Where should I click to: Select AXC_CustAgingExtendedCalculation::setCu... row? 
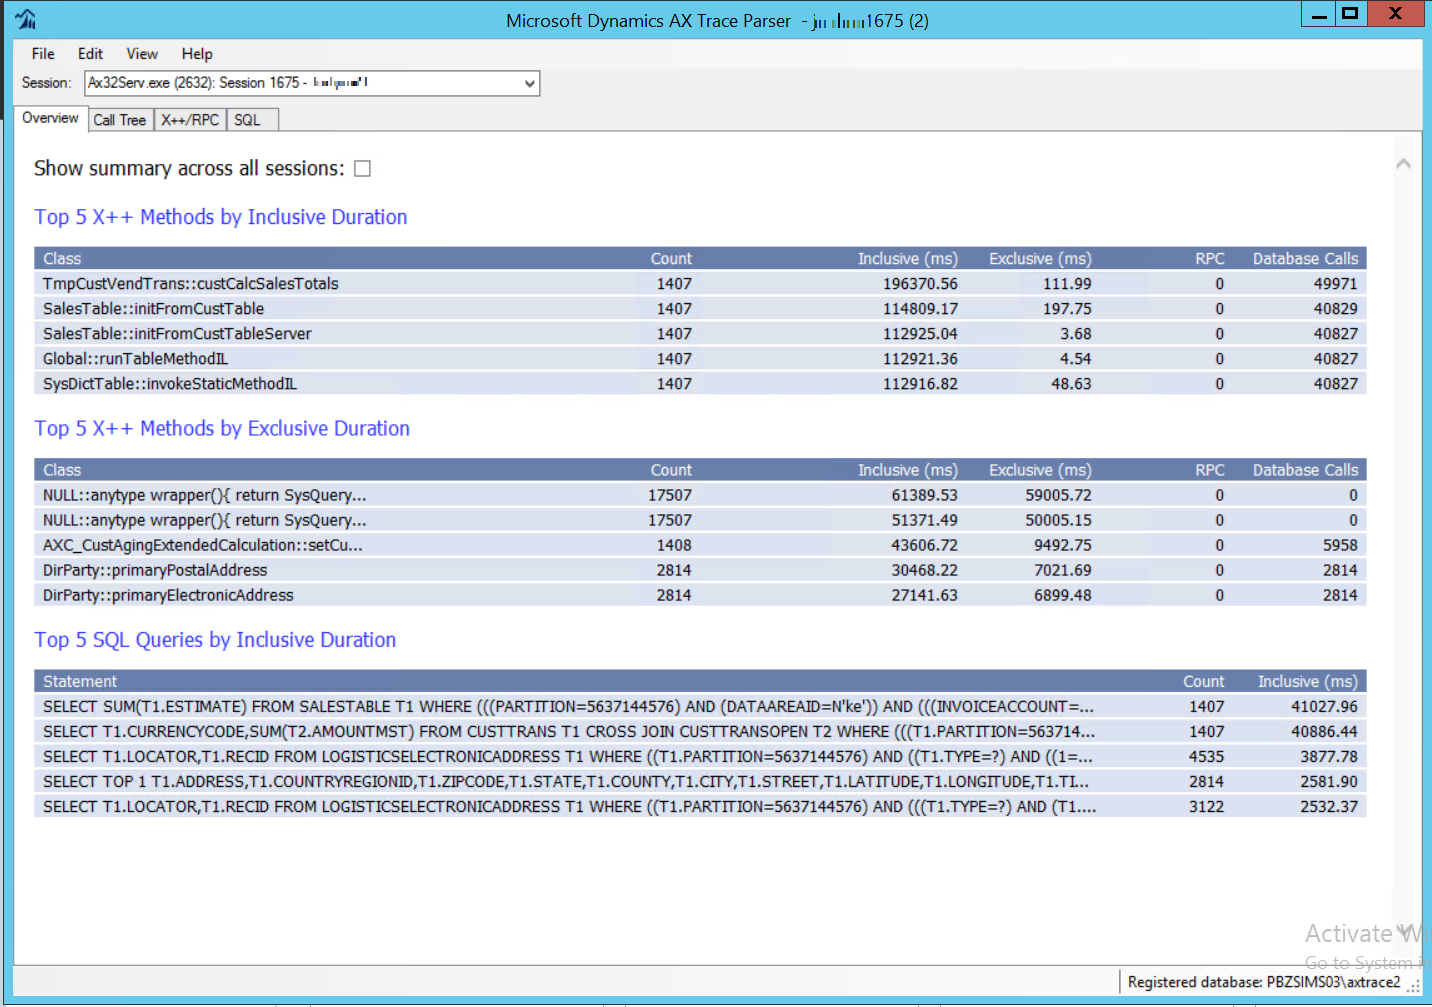coord(700,545)
